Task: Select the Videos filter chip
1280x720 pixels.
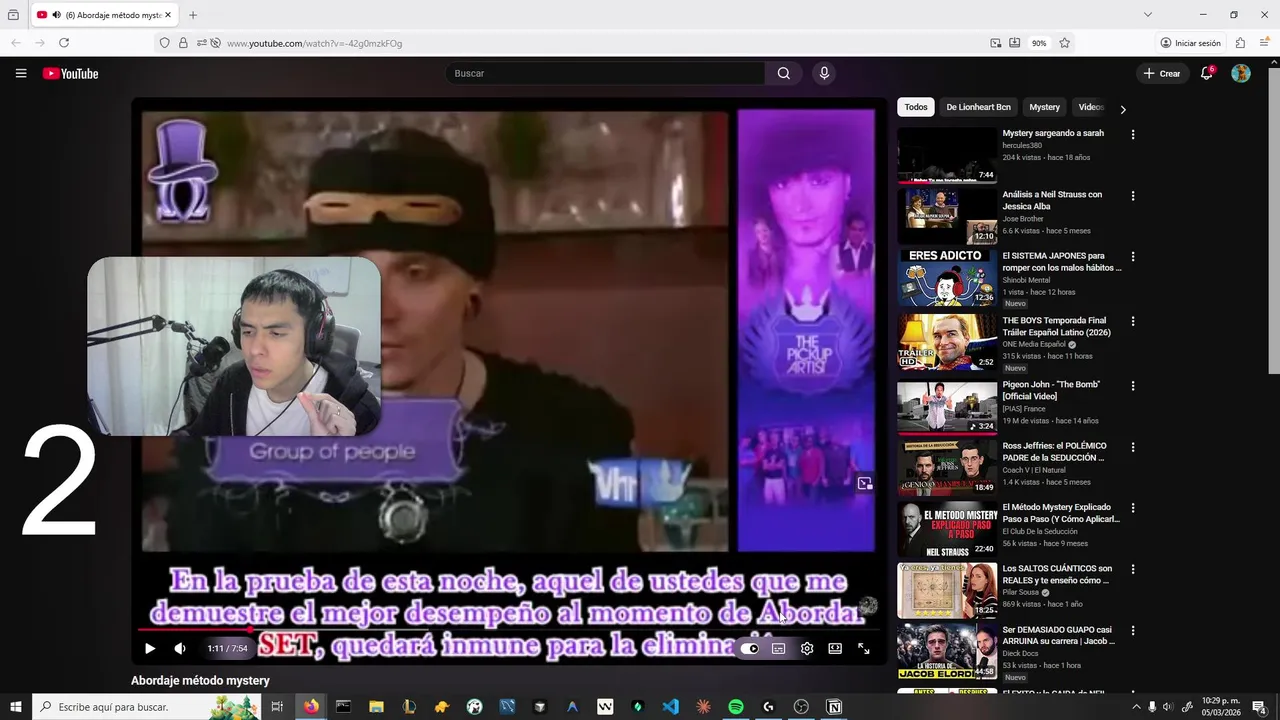Action: [x=1090, y=107]
